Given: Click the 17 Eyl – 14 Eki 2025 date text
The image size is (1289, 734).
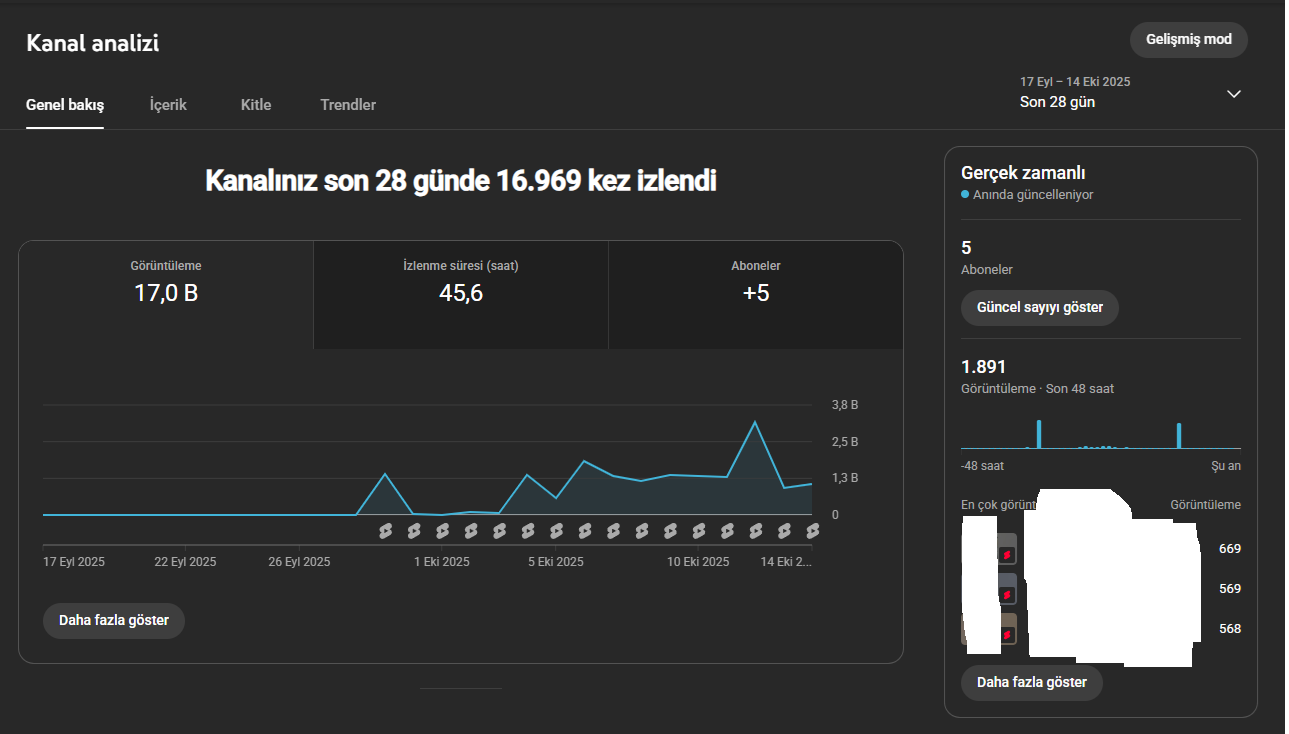Looking at the screenshot, I should (1075, 82).
